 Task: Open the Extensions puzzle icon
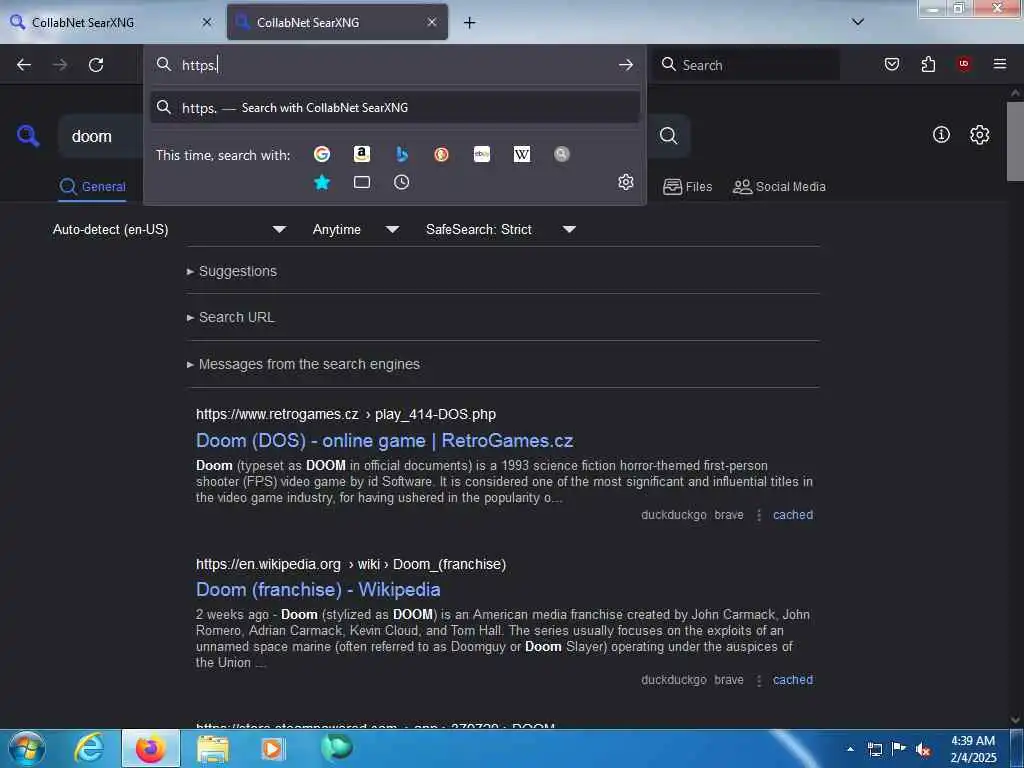(x=928, y=64)
